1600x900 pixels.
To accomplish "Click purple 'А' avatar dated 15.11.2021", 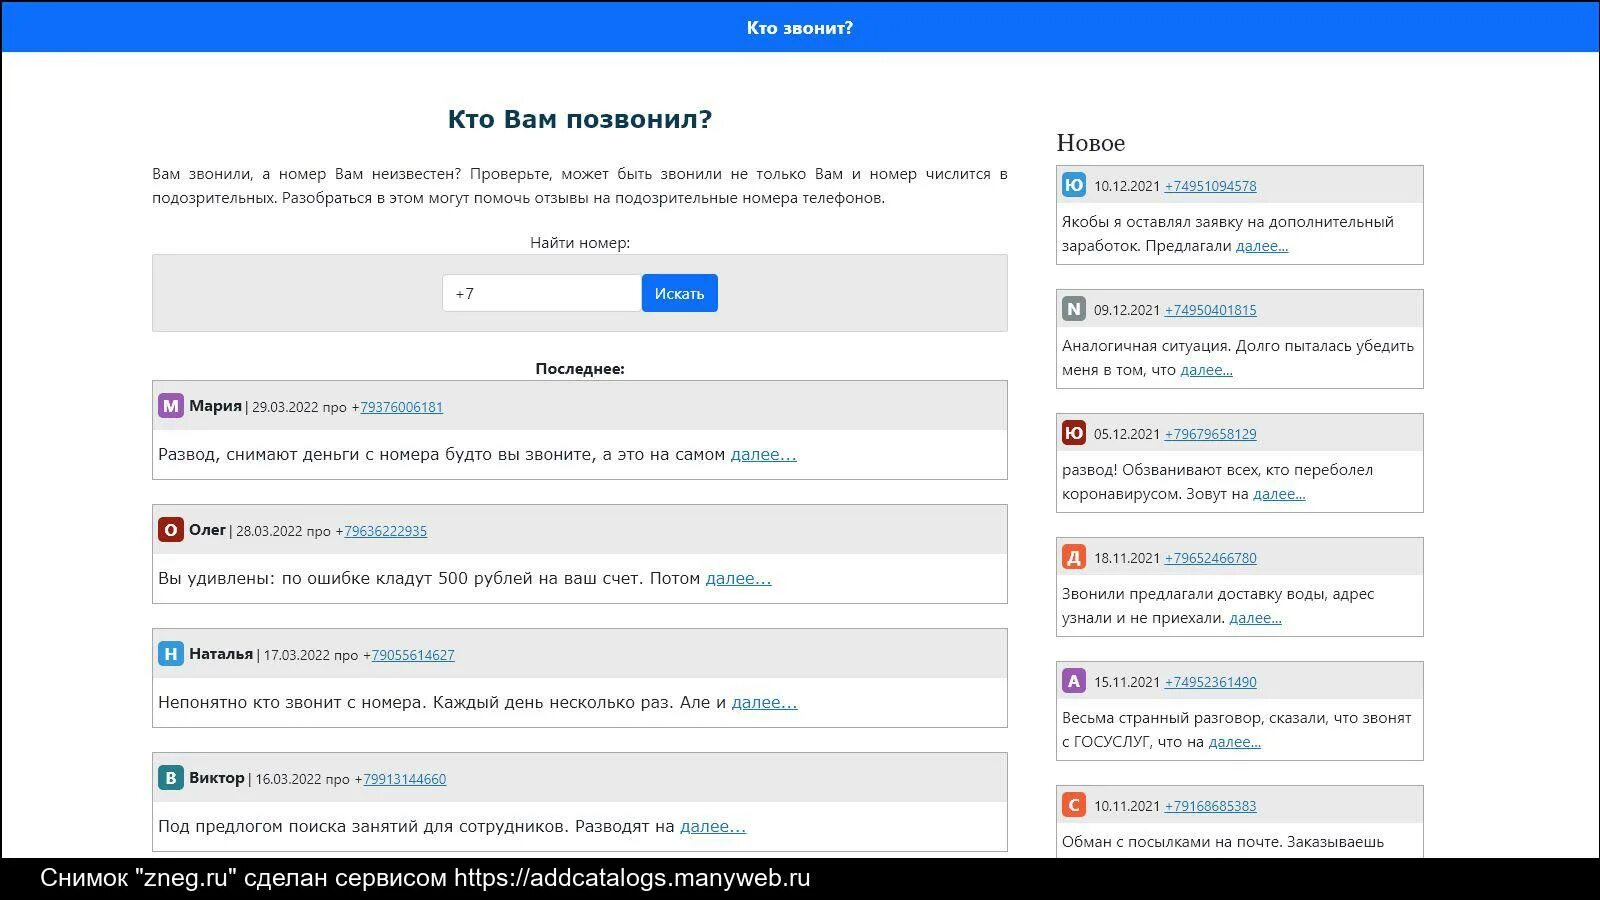I will pyautogui.click(x=1074, y=681).
